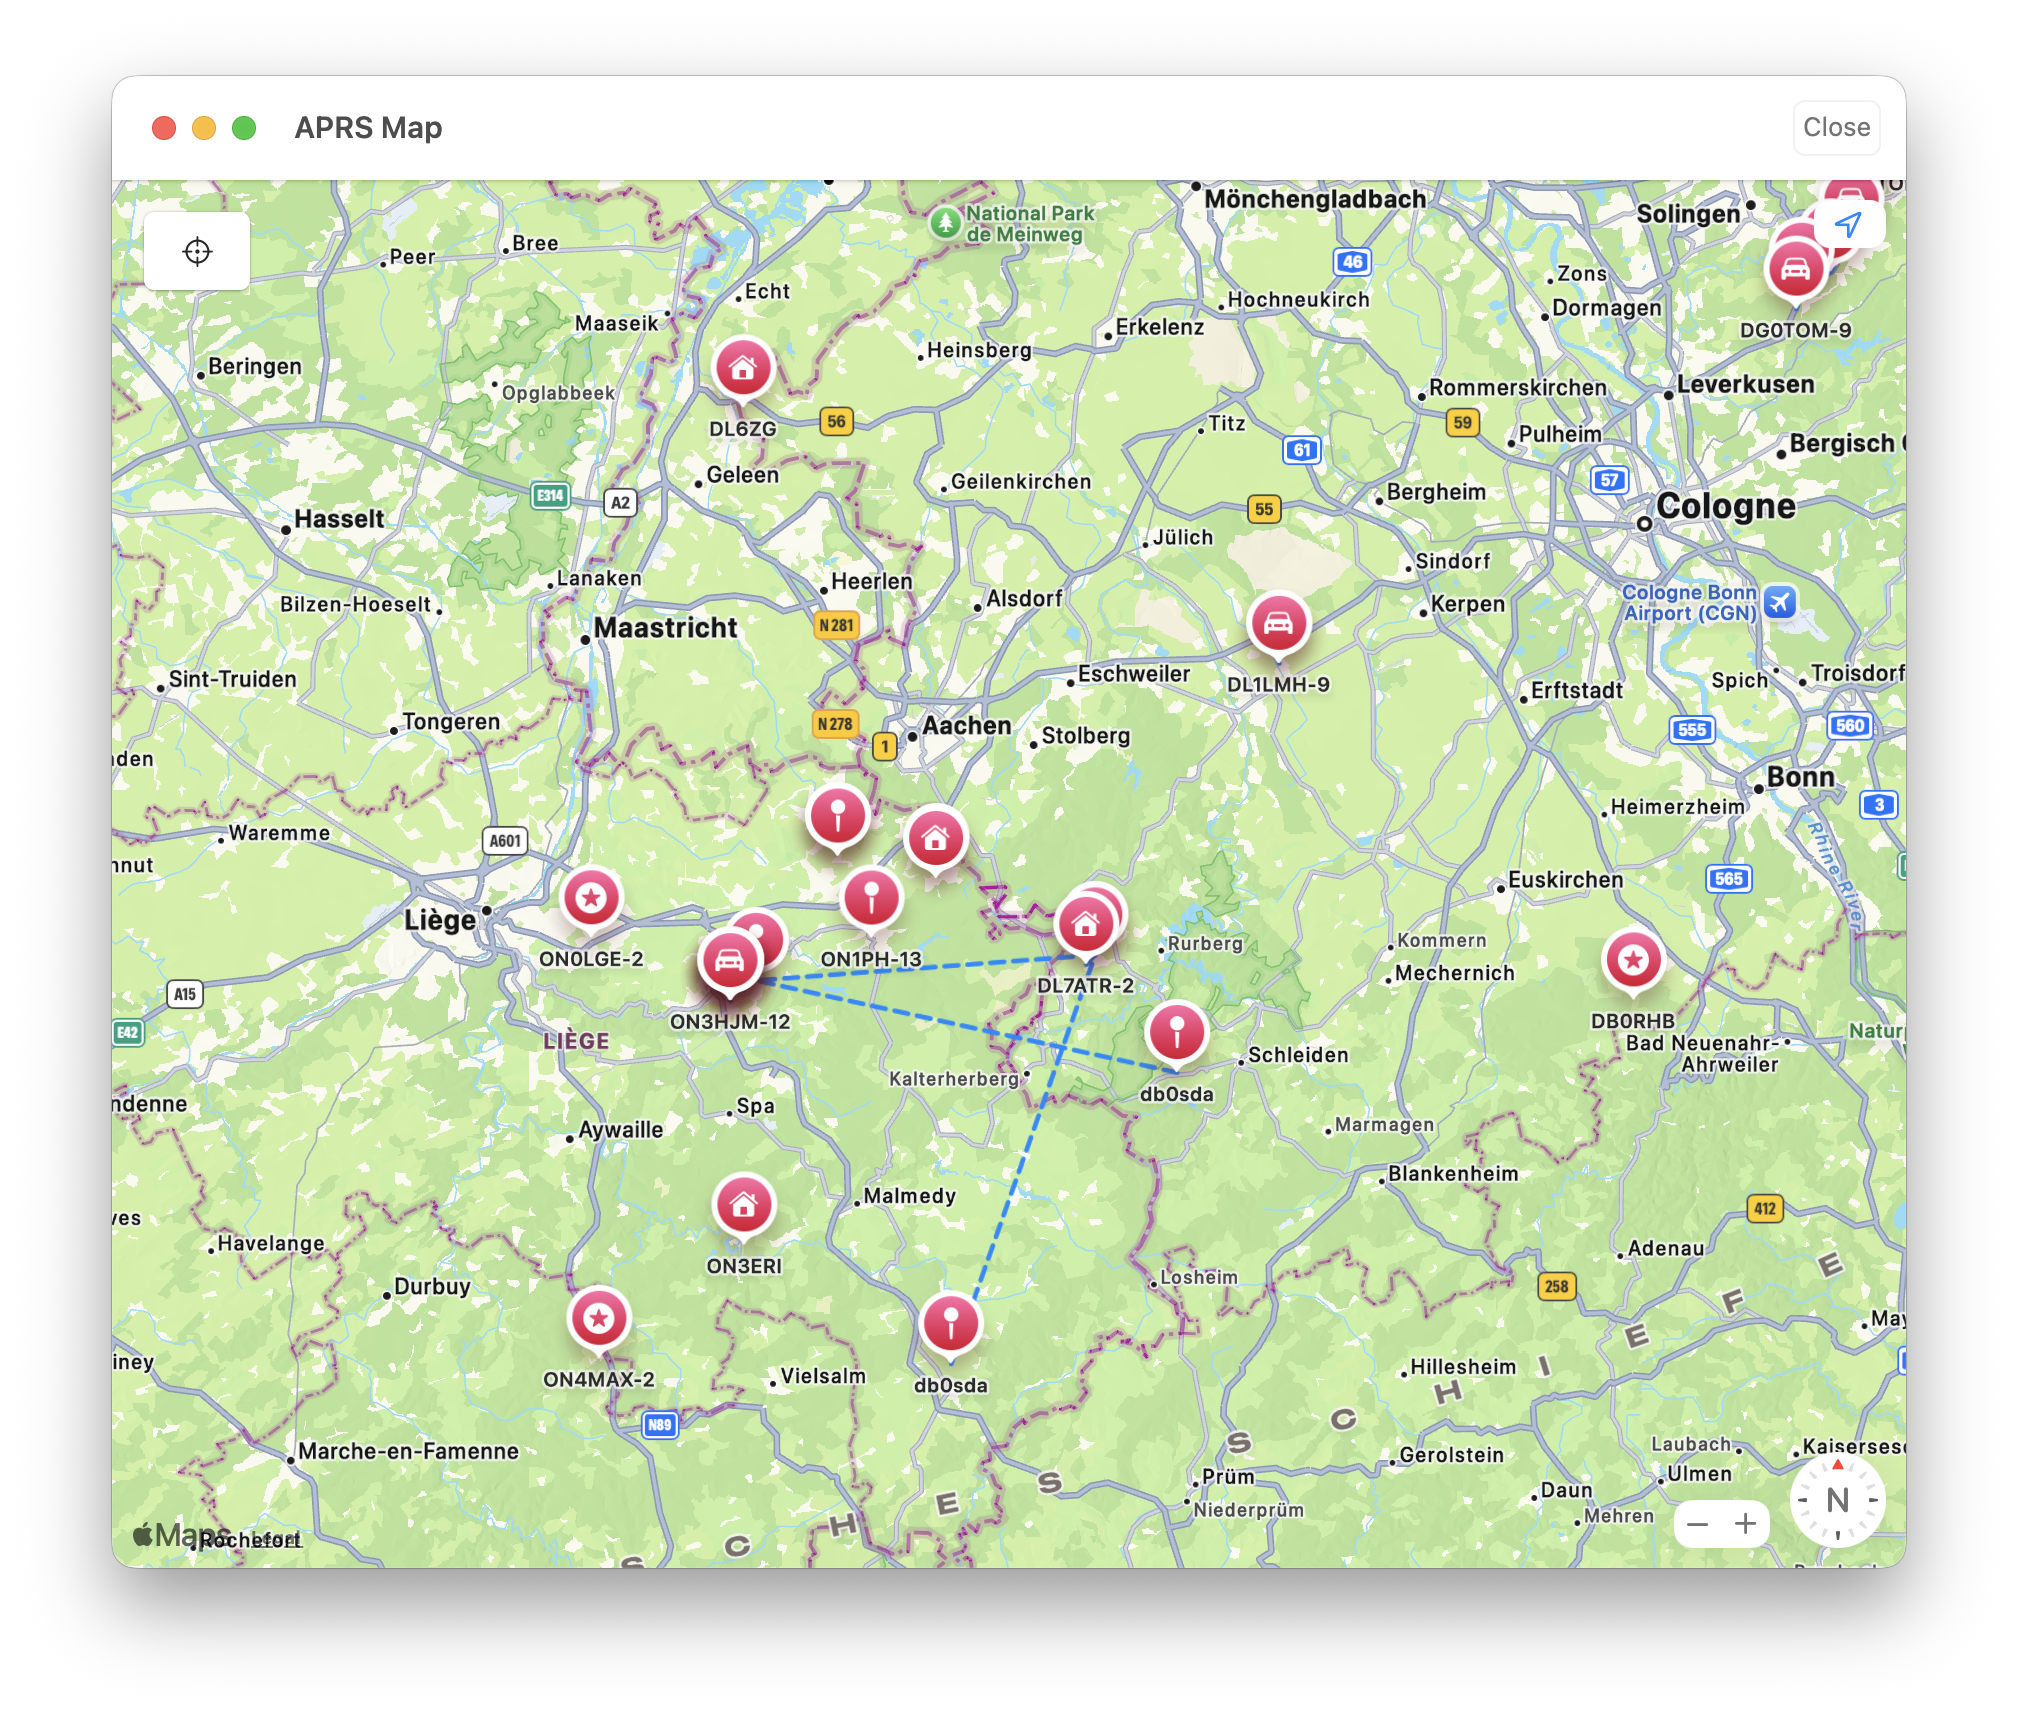Select the ON3ERI house pin
The height and width of the screenshot is (1716, 2018).
744,1205
